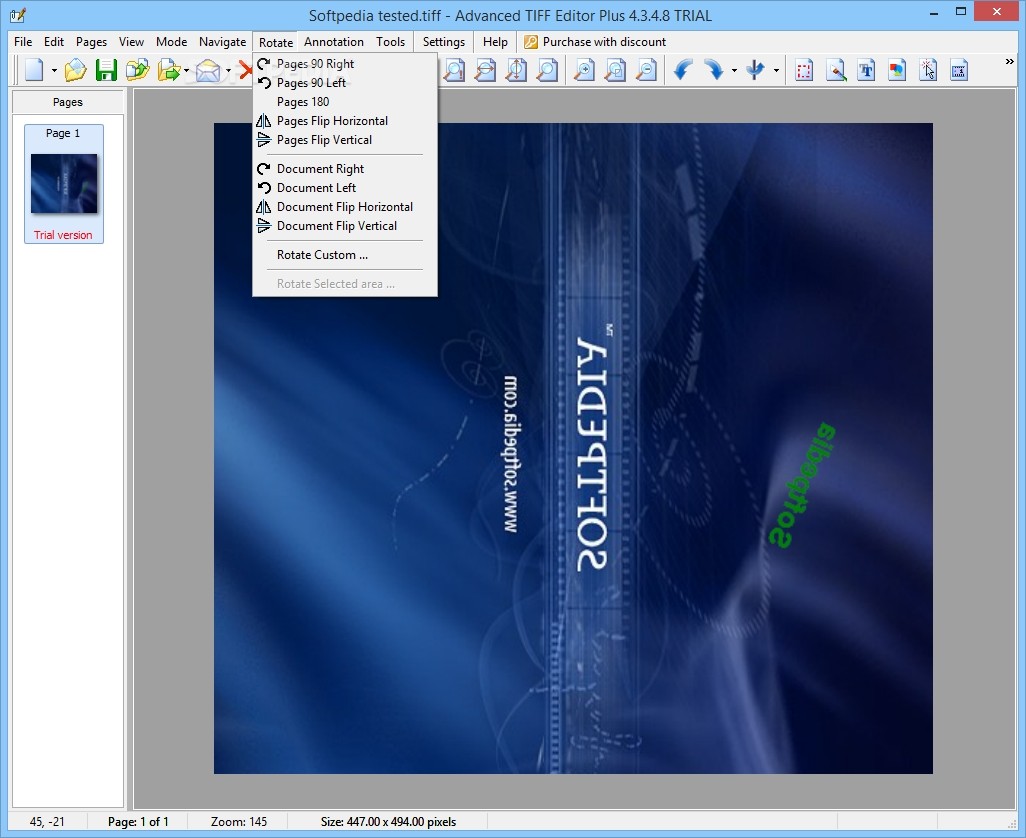Image resolution: width=1026 pixels, height=838 pixels.
Task: Click the green Save floppy disk icon
Action: tap(106, 70)
